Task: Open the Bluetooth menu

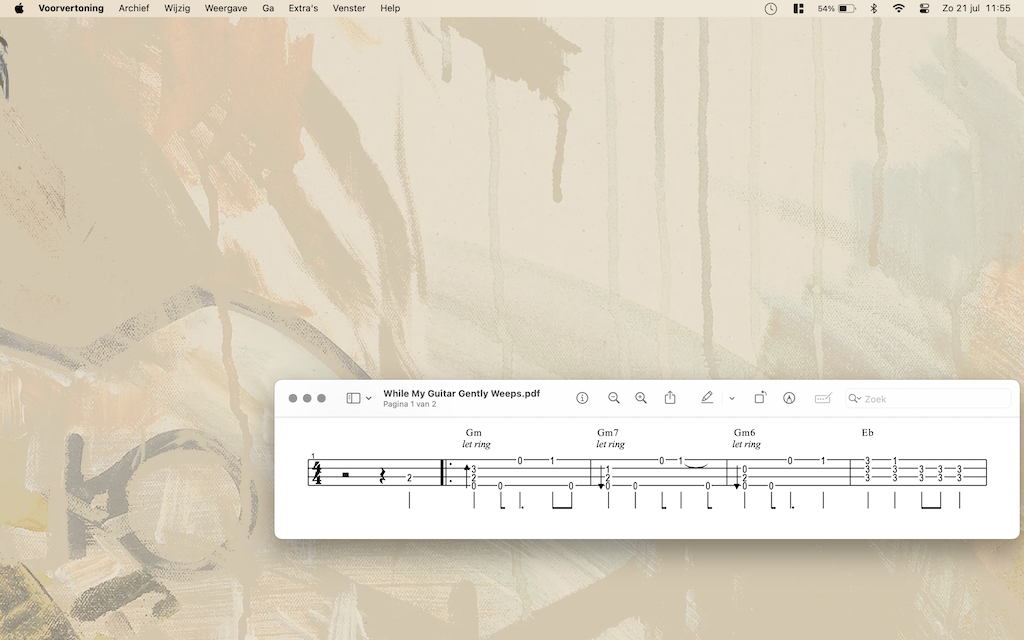Action: click(x=874, y=8)
